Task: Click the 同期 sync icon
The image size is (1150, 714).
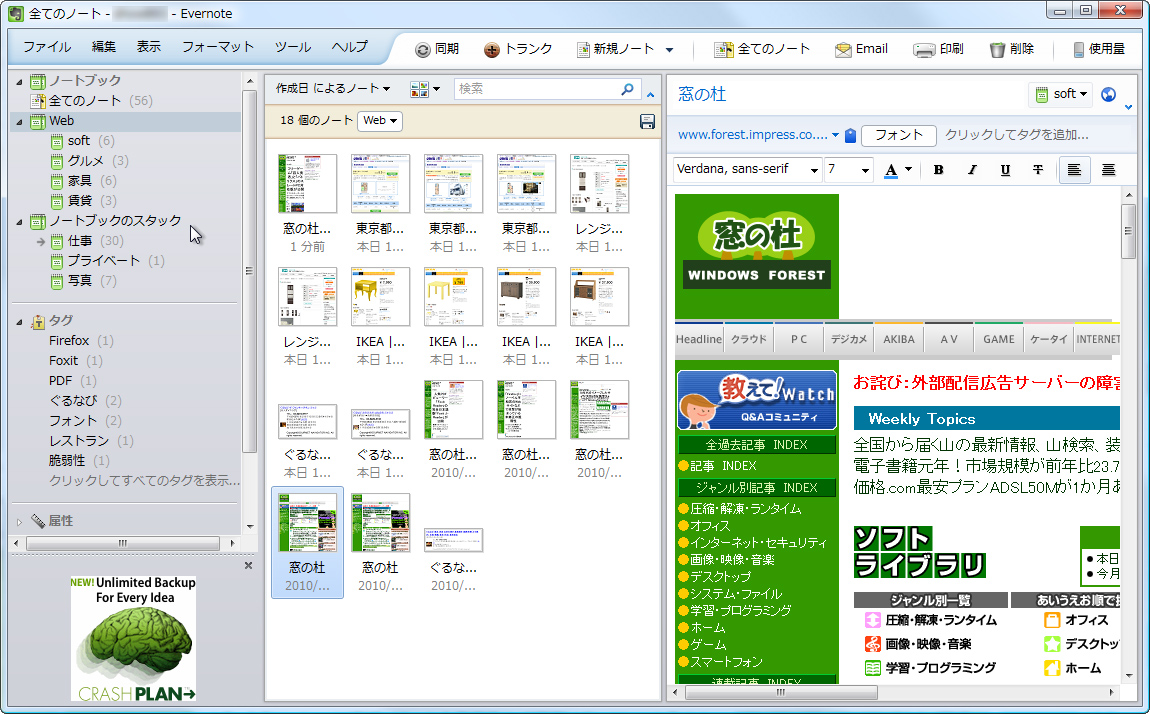Action: 425,48
